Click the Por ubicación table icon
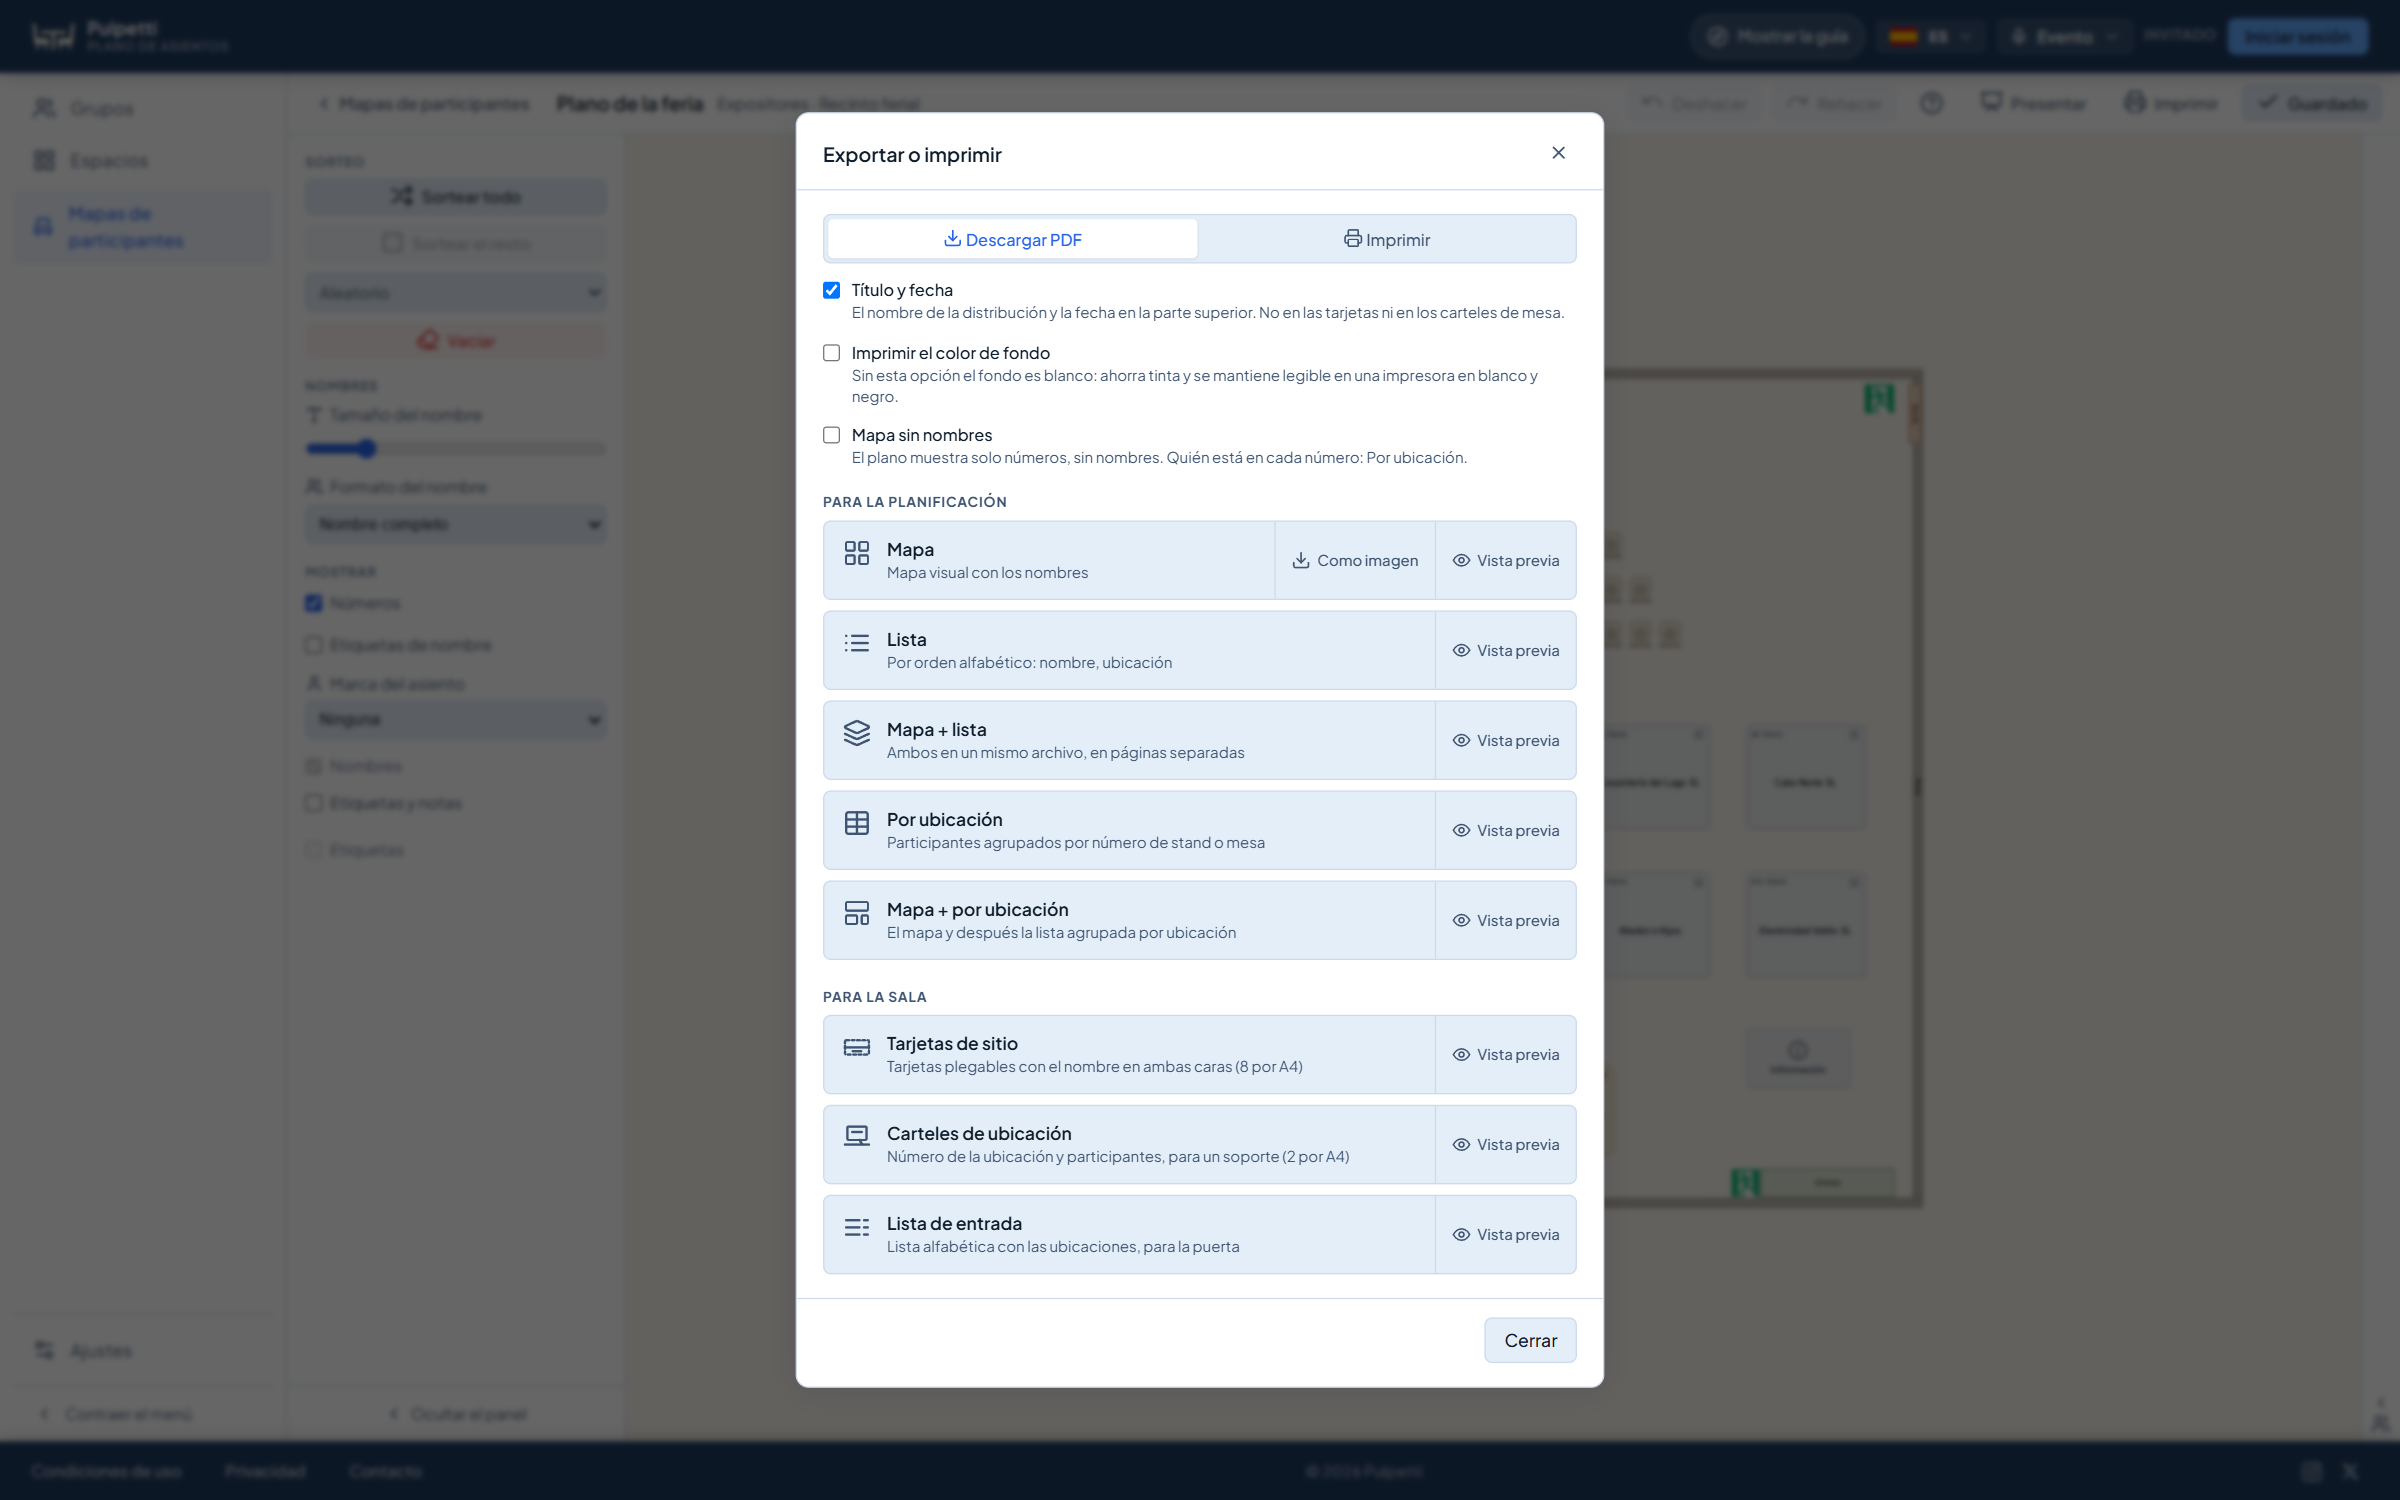 (856, 823)
